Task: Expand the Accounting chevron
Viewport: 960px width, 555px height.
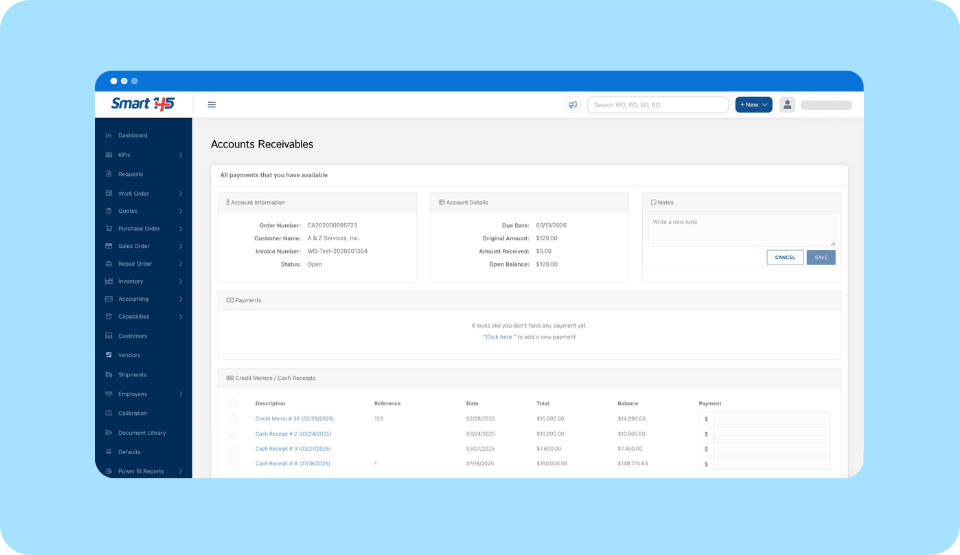Action: [x=181, y=299]
